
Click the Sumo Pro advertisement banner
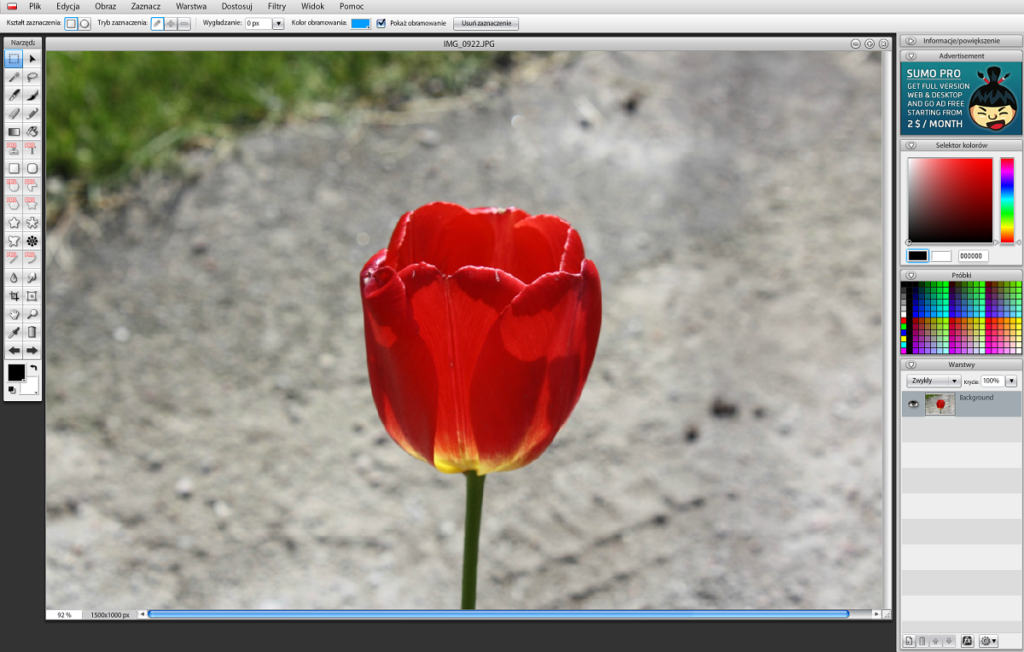[960, 99]
